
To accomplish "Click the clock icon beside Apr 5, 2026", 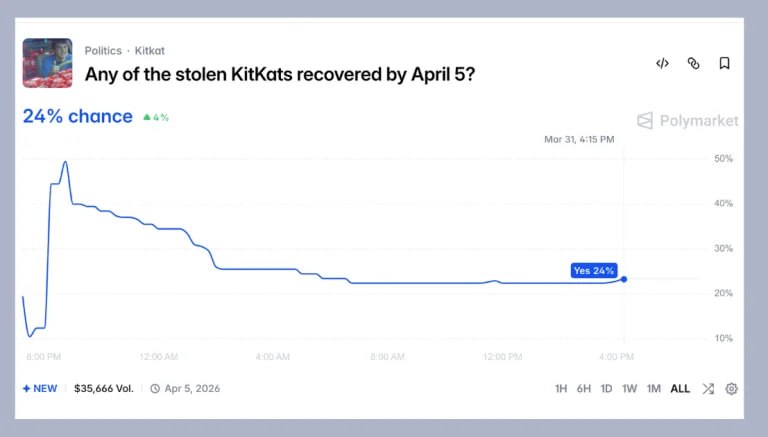I will tap(155, 389).
